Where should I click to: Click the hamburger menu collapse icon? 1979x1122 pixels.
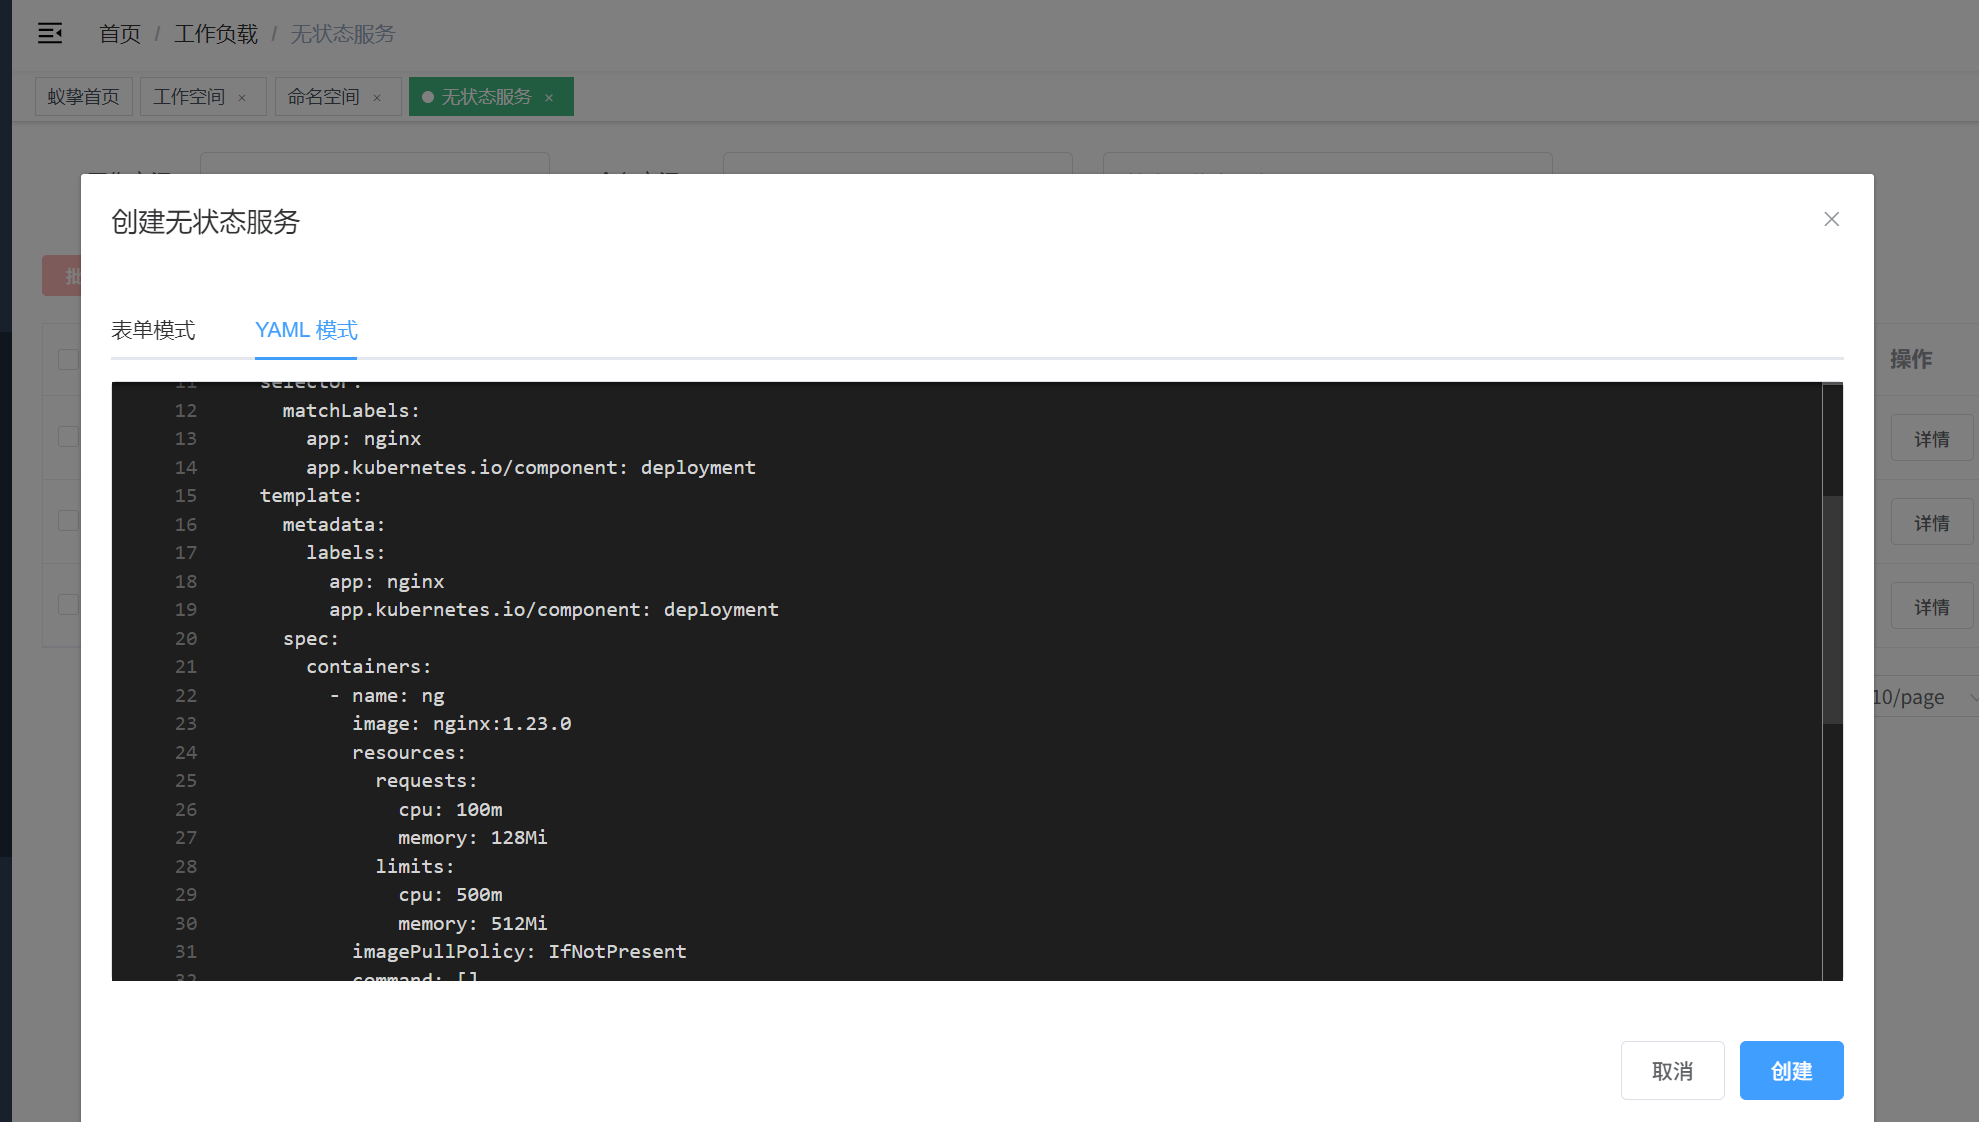point(50,34)
